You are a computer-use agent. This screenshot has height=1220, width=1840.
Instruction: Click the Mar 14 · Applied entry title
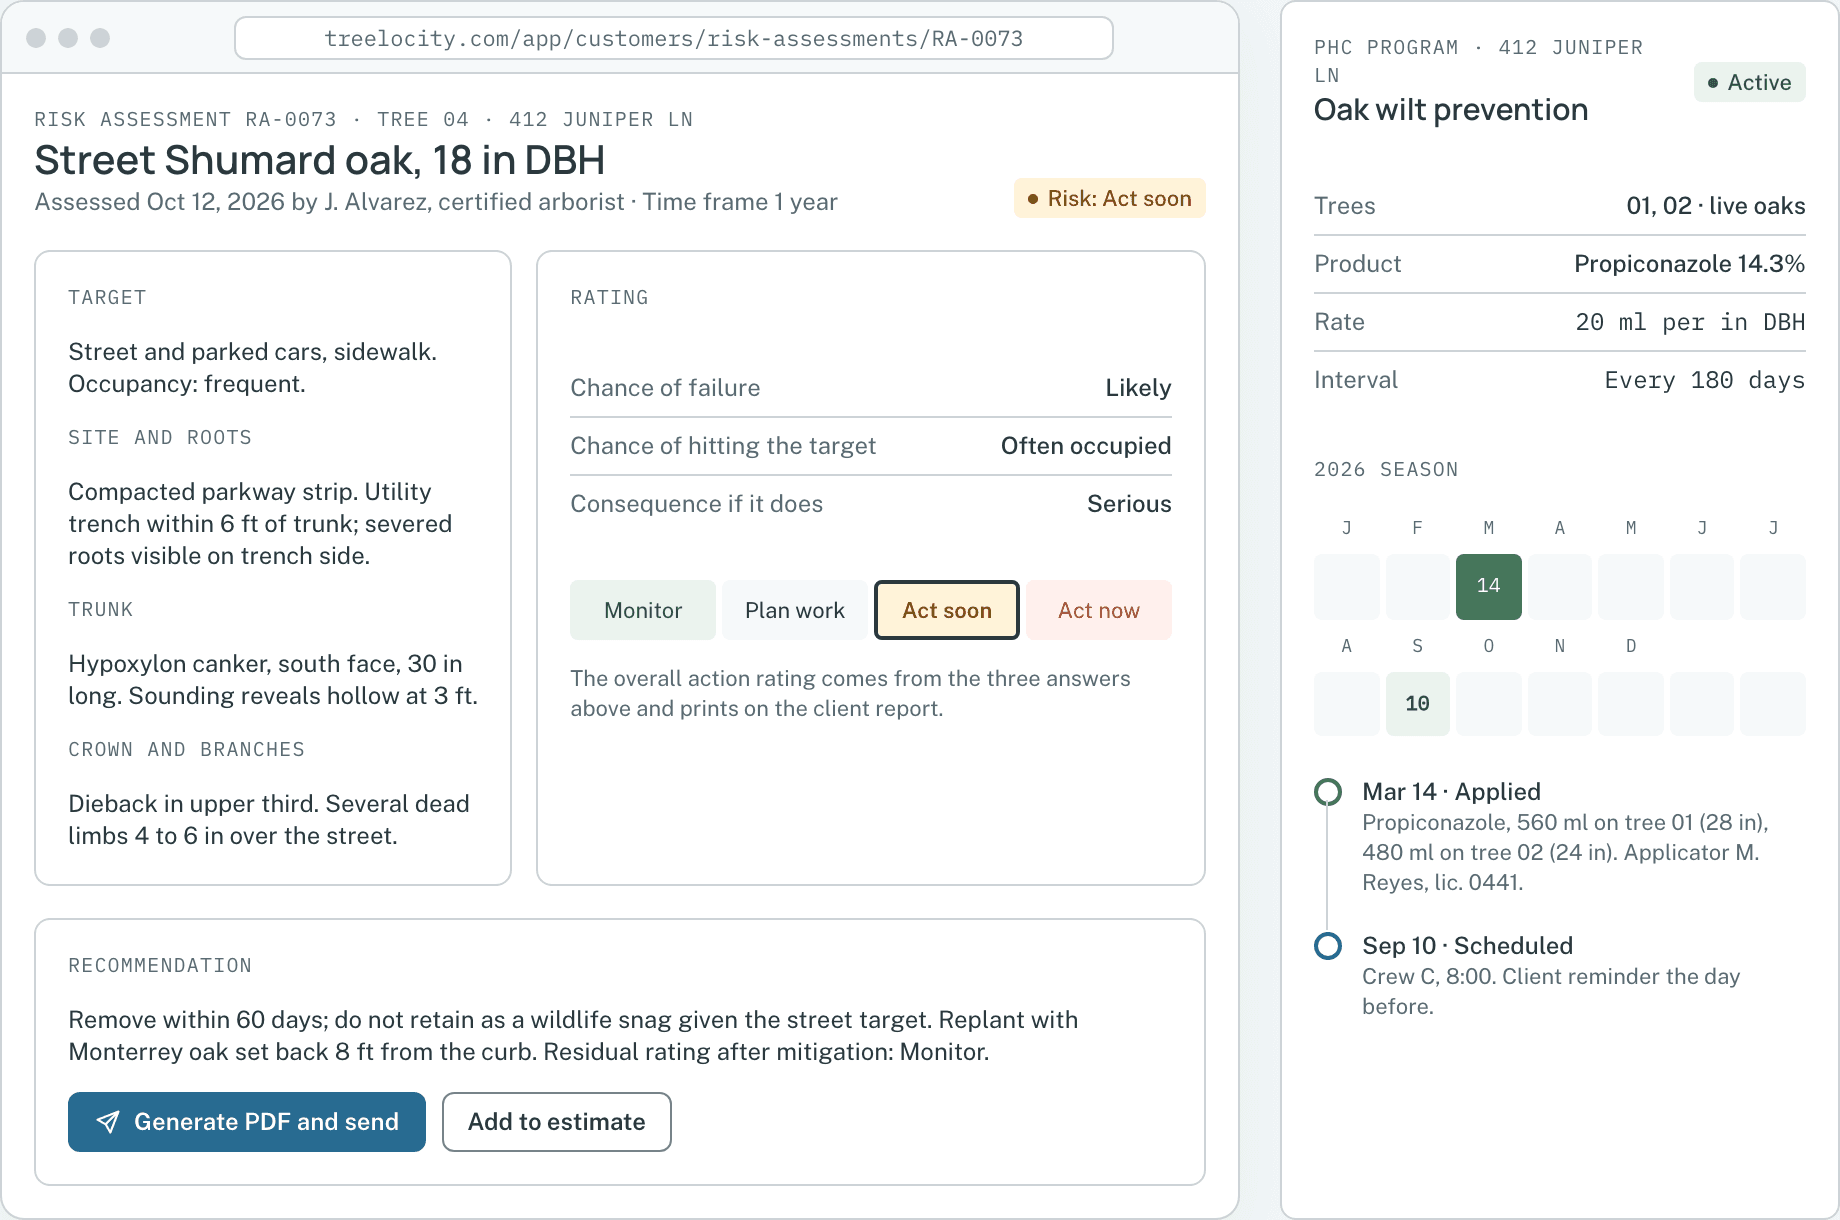click(1451, 792)
